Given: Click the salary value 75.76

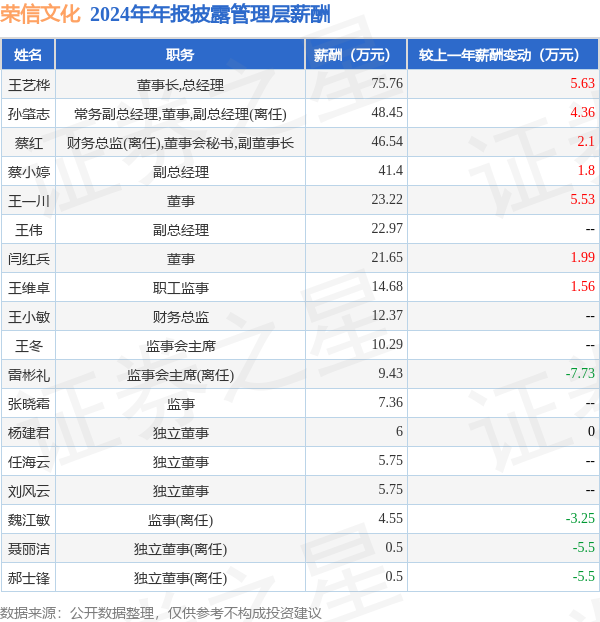Looking at the screenshot, I should [387, 83].
